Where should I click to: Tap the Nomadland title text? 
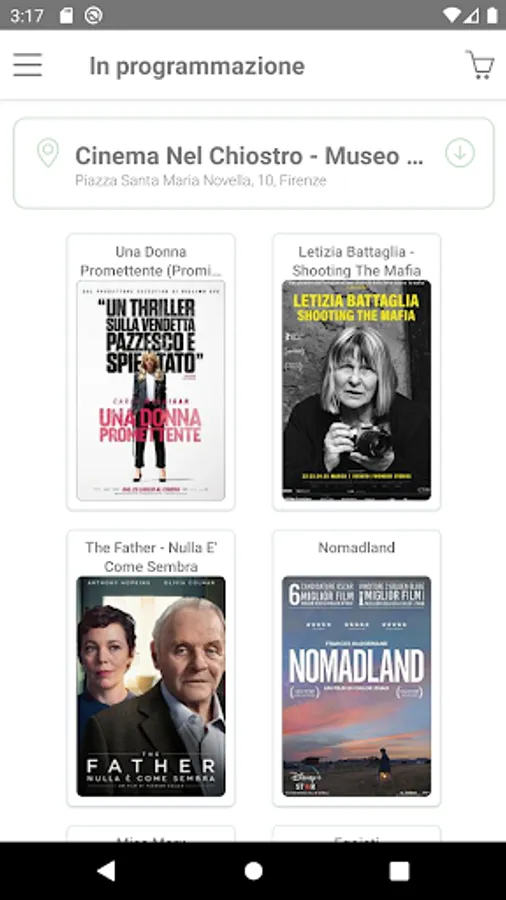click(356, 548)
